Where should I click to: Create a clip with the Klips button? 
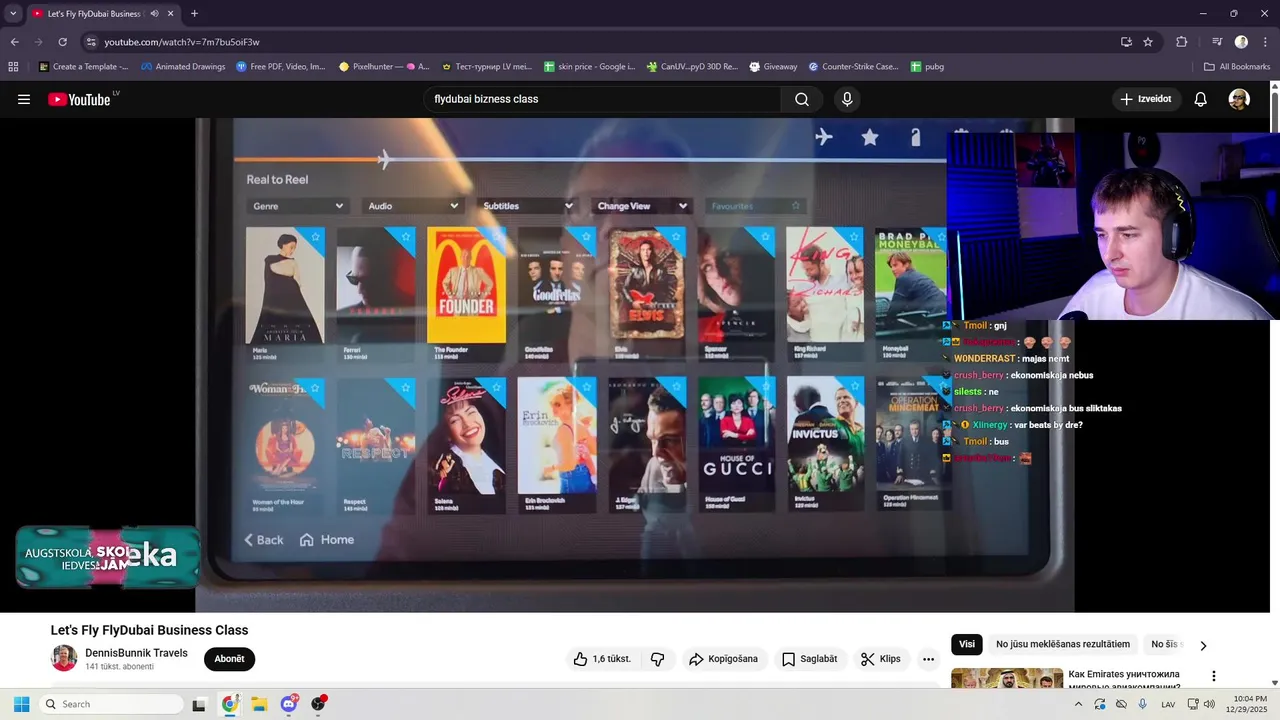(x=880, y=659)
